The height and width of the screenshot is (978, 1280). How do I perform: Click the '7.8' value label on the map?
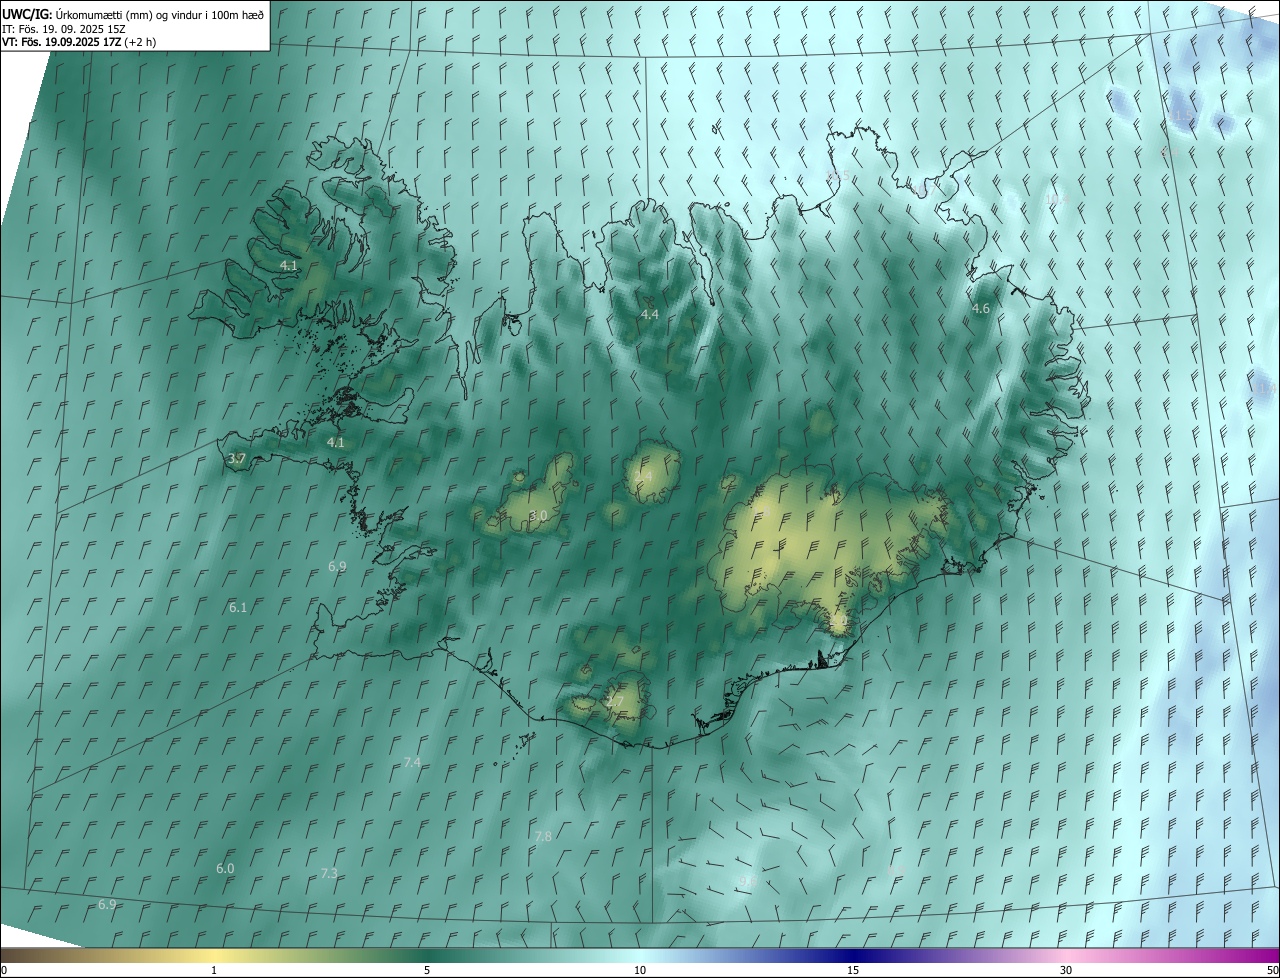[543, 837]
